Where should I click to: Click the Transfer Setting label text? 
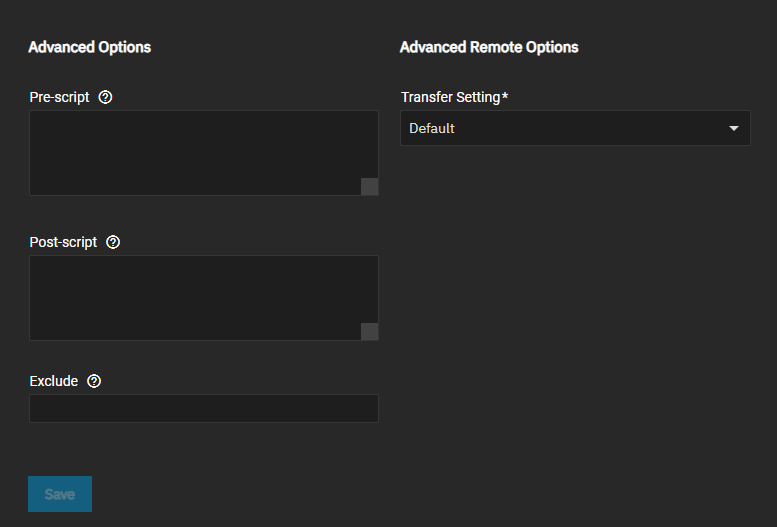click(450, 97)
